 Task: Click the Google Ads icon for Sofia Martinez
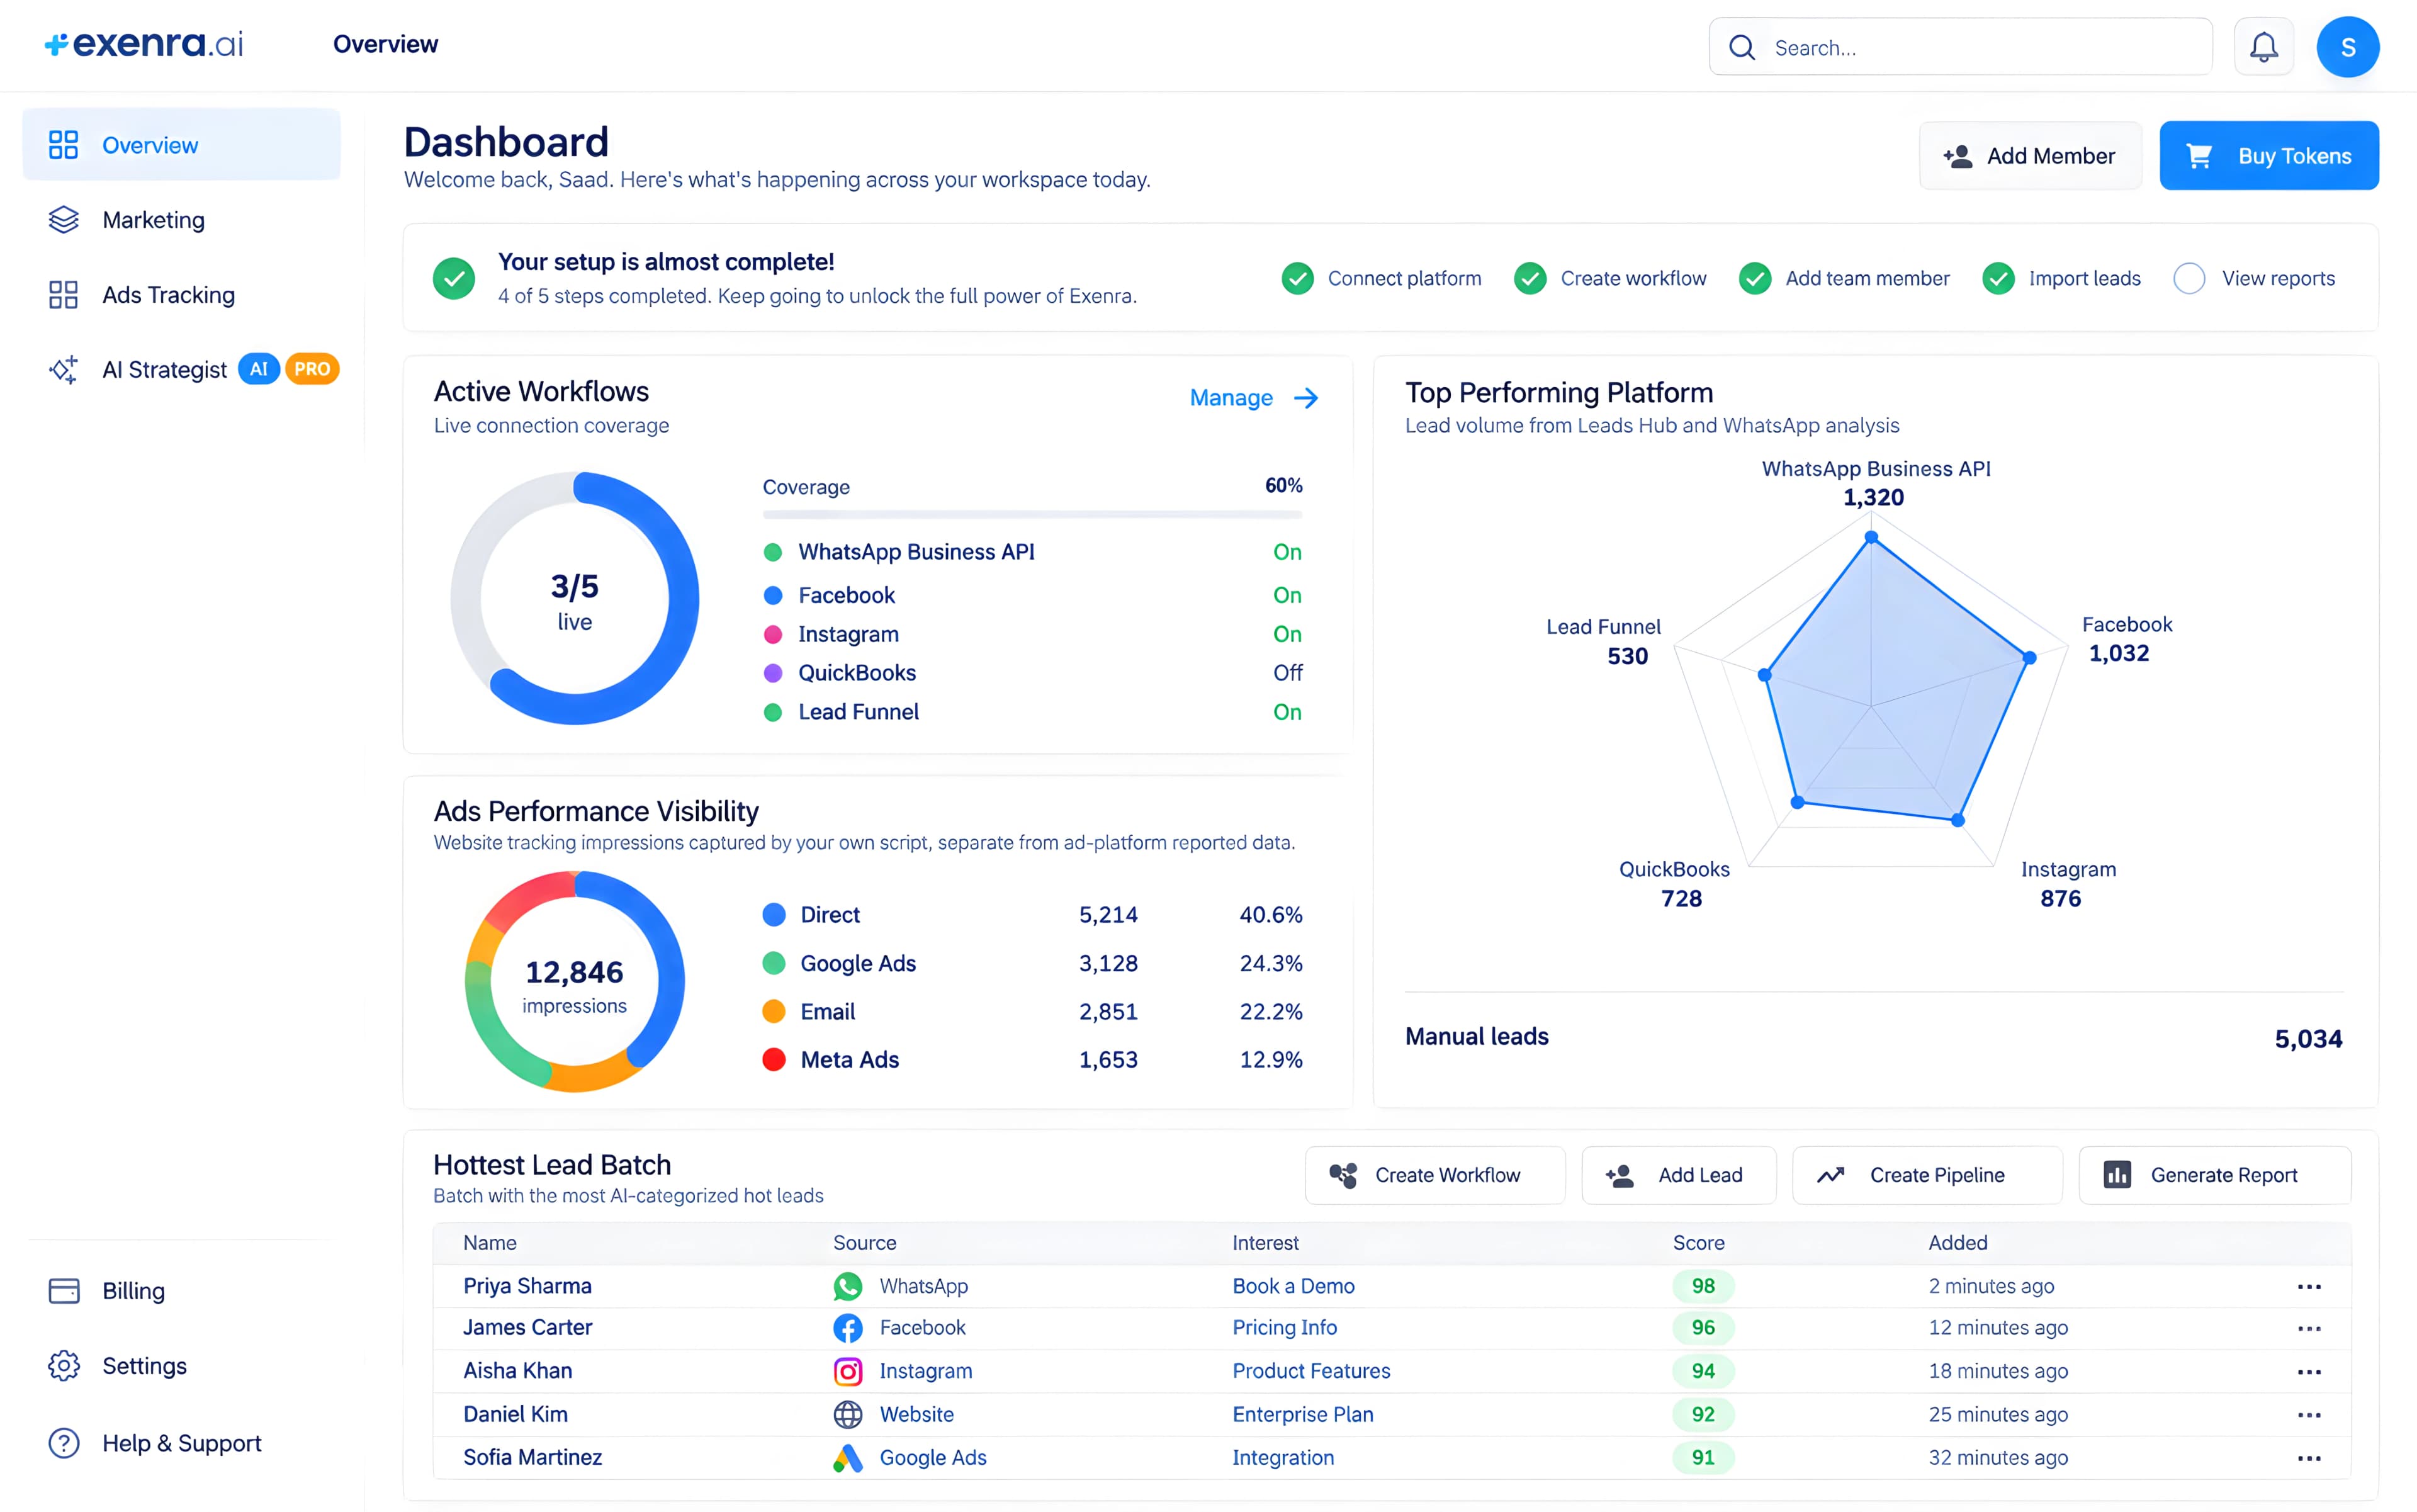tap(847, 1458)
